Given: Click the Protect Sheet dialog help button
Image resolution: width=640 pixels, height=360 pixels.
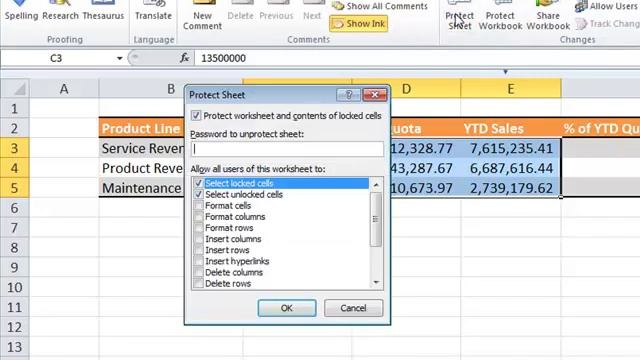Looking at the screenshot, I should click(349, 95).
